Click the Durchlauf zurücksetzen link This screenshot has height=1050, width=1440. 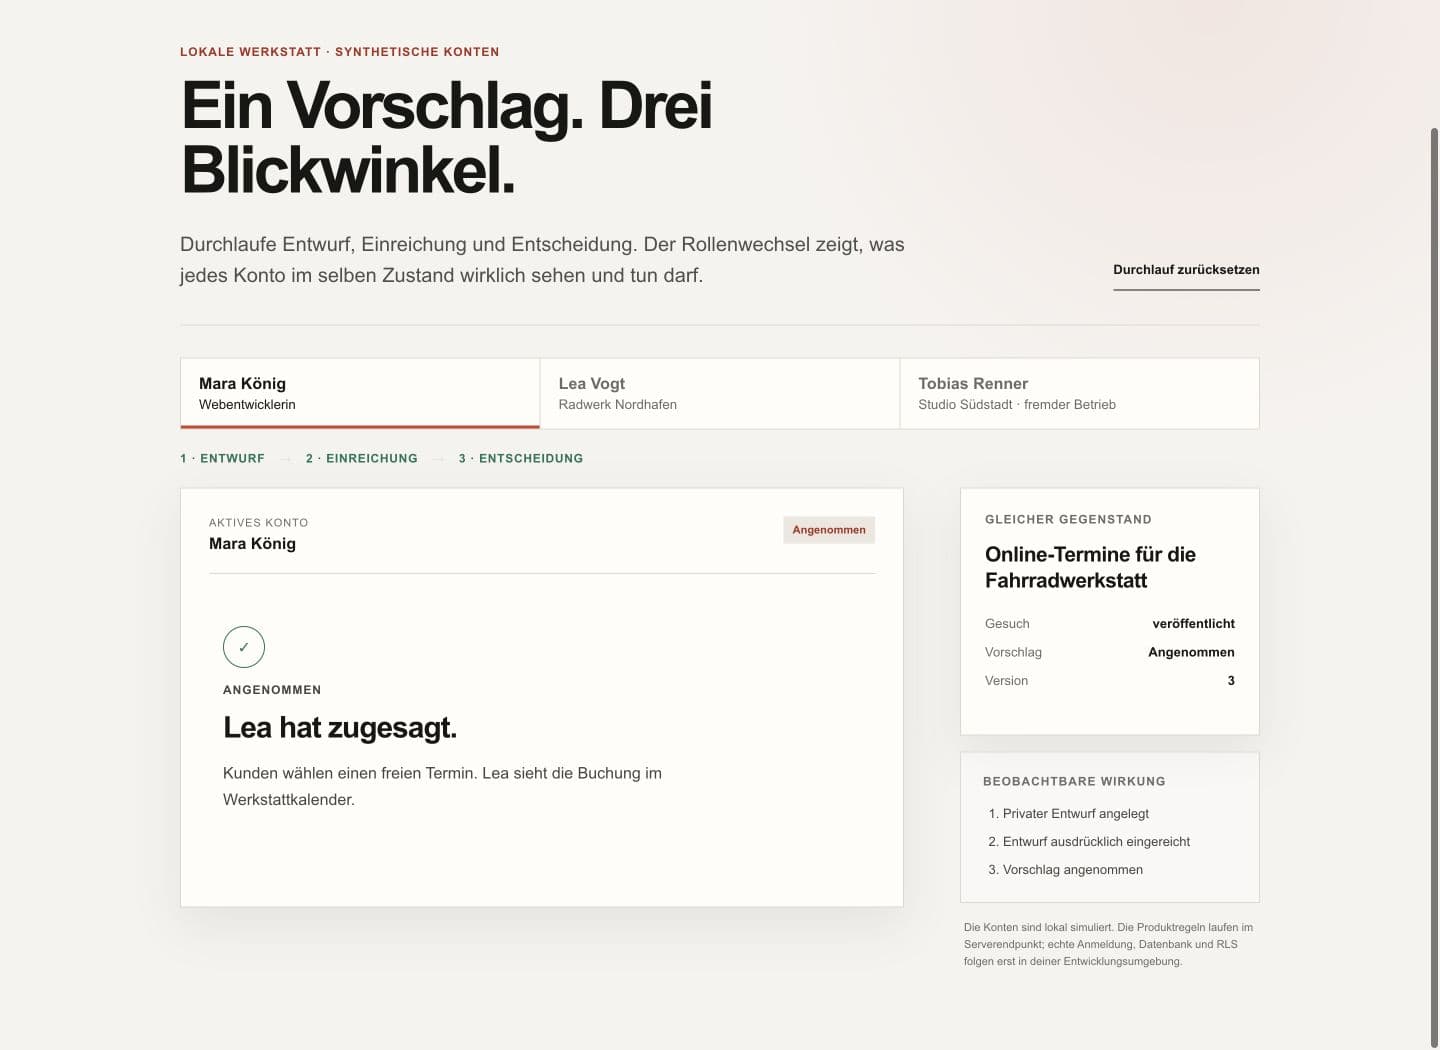1186,270
